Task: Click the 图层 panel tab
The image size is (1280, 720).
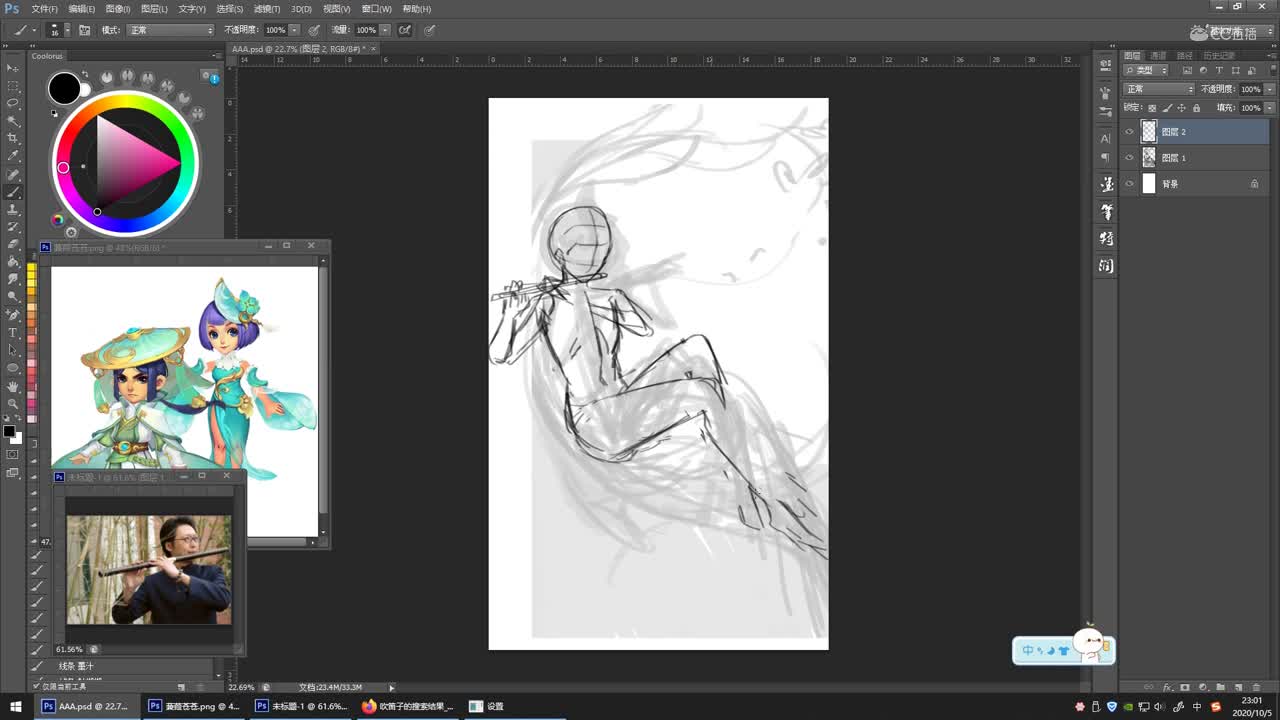Action: pyautogui.click(x=1132, y=56)
